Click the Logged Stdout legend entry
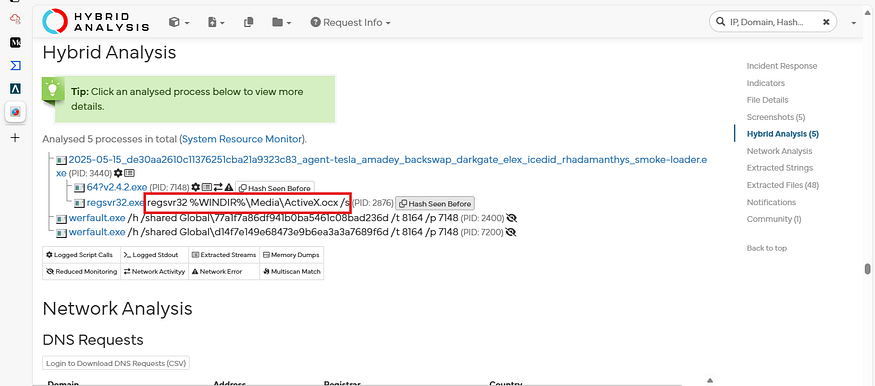The image size is (875, 386). point(155,255)
